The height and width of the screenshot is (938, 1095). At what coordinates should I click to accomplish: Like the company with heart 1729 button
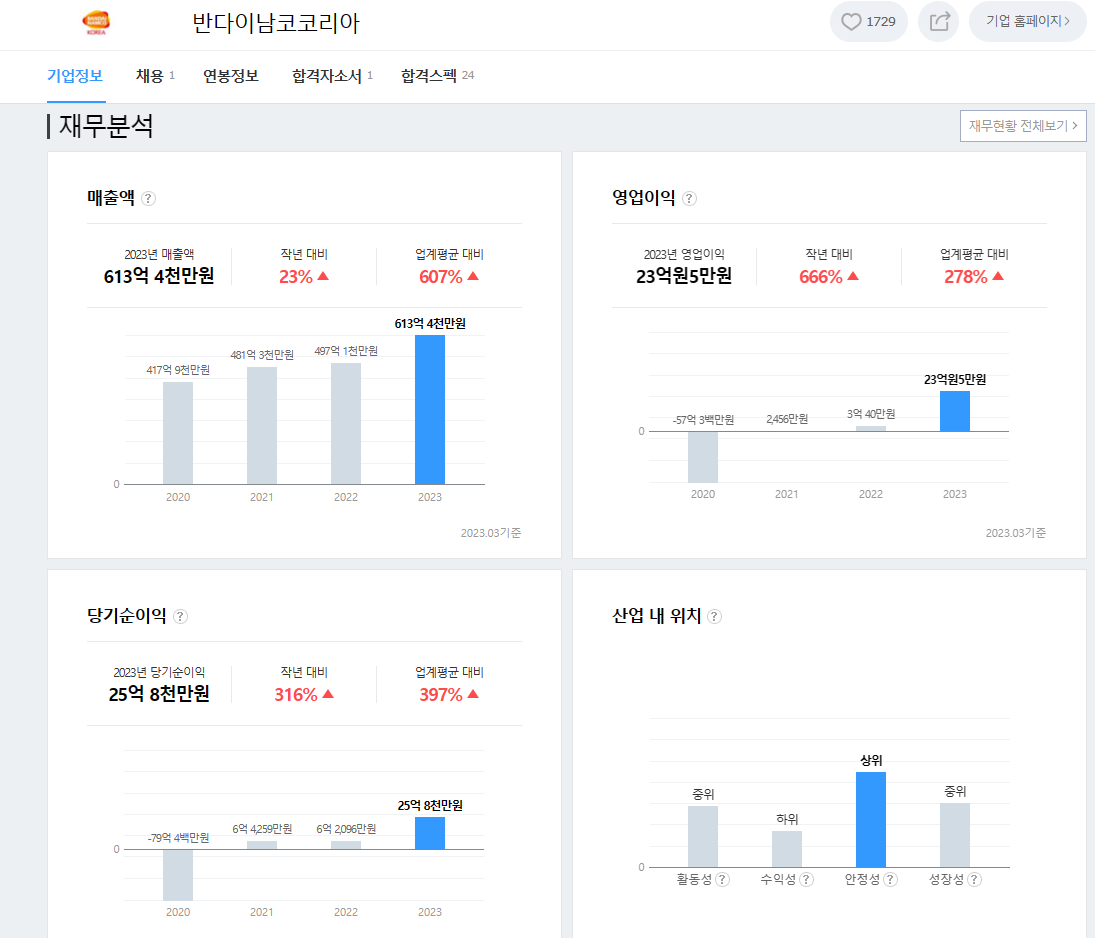click(868, 22)
